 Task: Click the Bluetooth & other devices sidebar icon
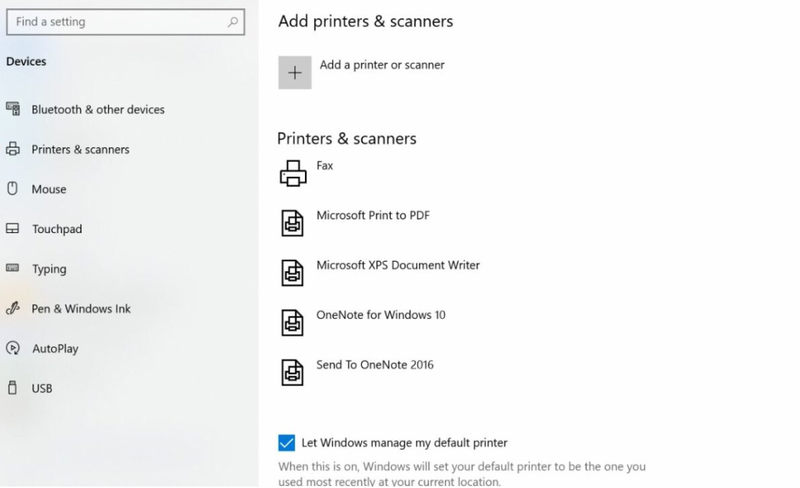pos(13,109)
